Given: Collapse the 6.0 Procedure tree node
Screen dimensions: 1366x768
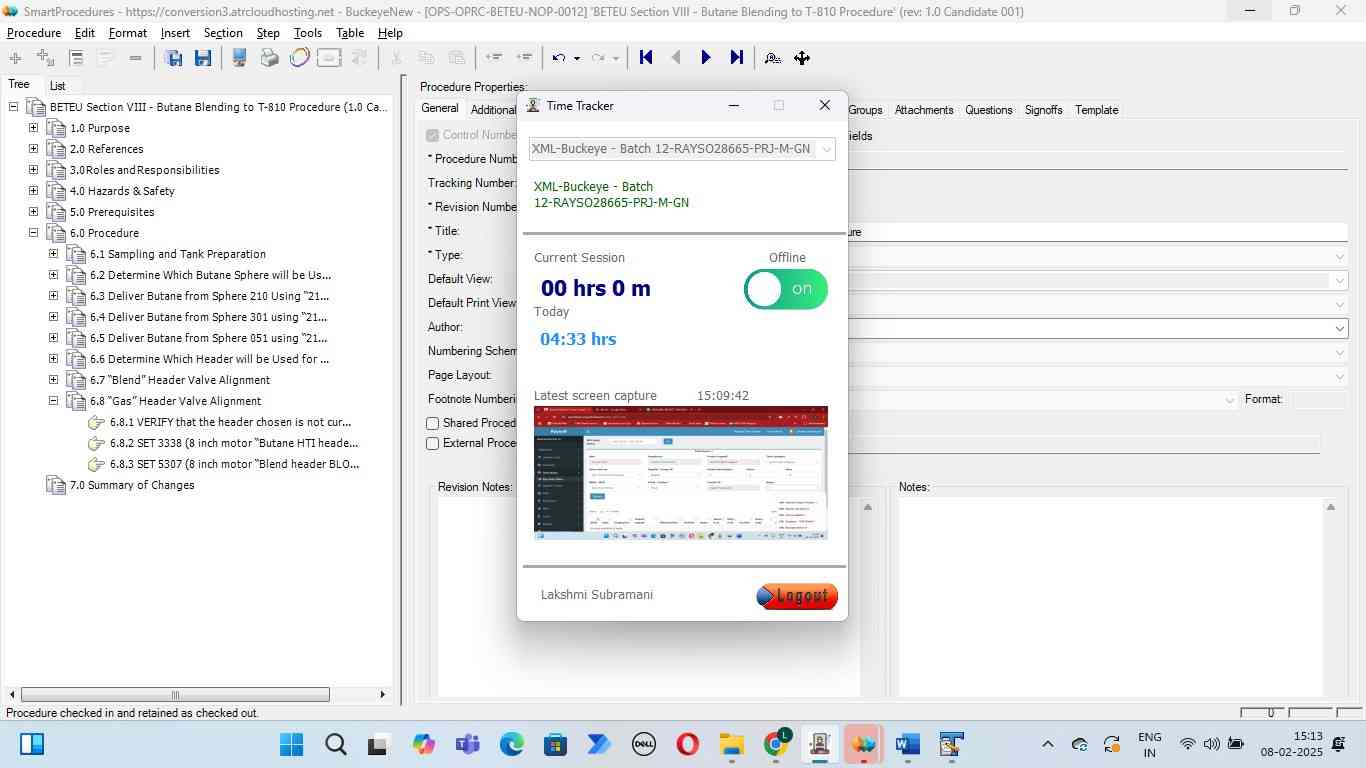Looking at the screenshot, I should [34, 233].
